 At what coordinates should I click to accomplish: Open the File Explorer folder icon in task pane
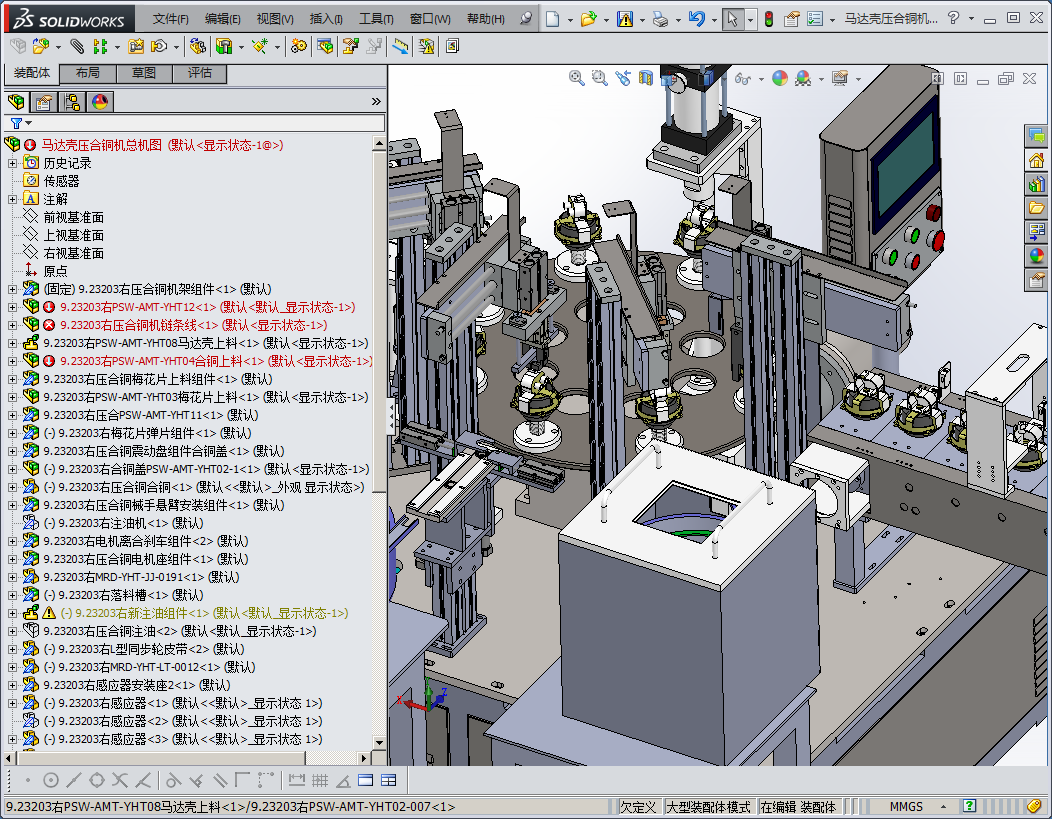tap(1037, 208)
